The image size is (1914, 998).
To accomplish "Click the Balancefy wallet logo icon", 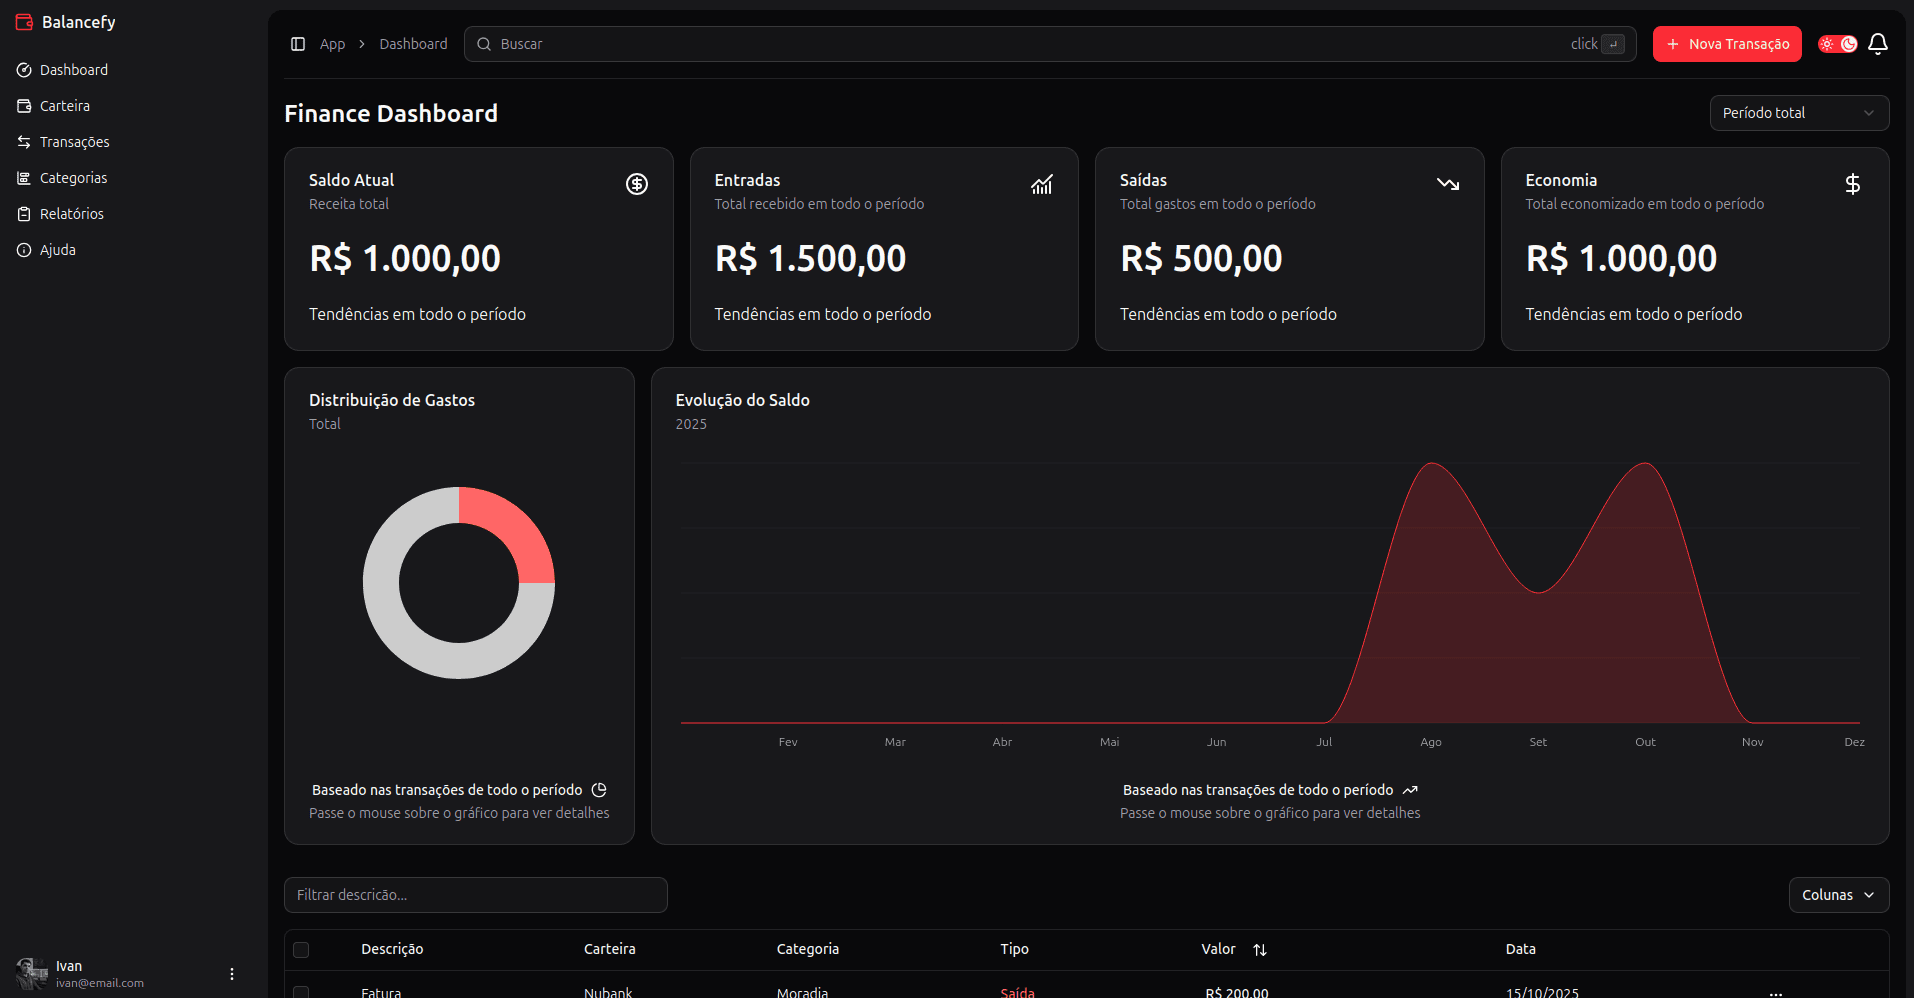I will [24, 22].
